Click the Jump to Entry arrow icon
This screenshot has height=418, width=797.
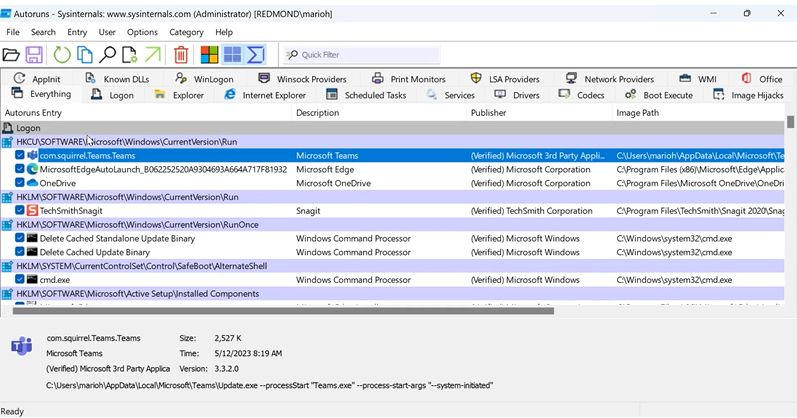pos(152,54)
